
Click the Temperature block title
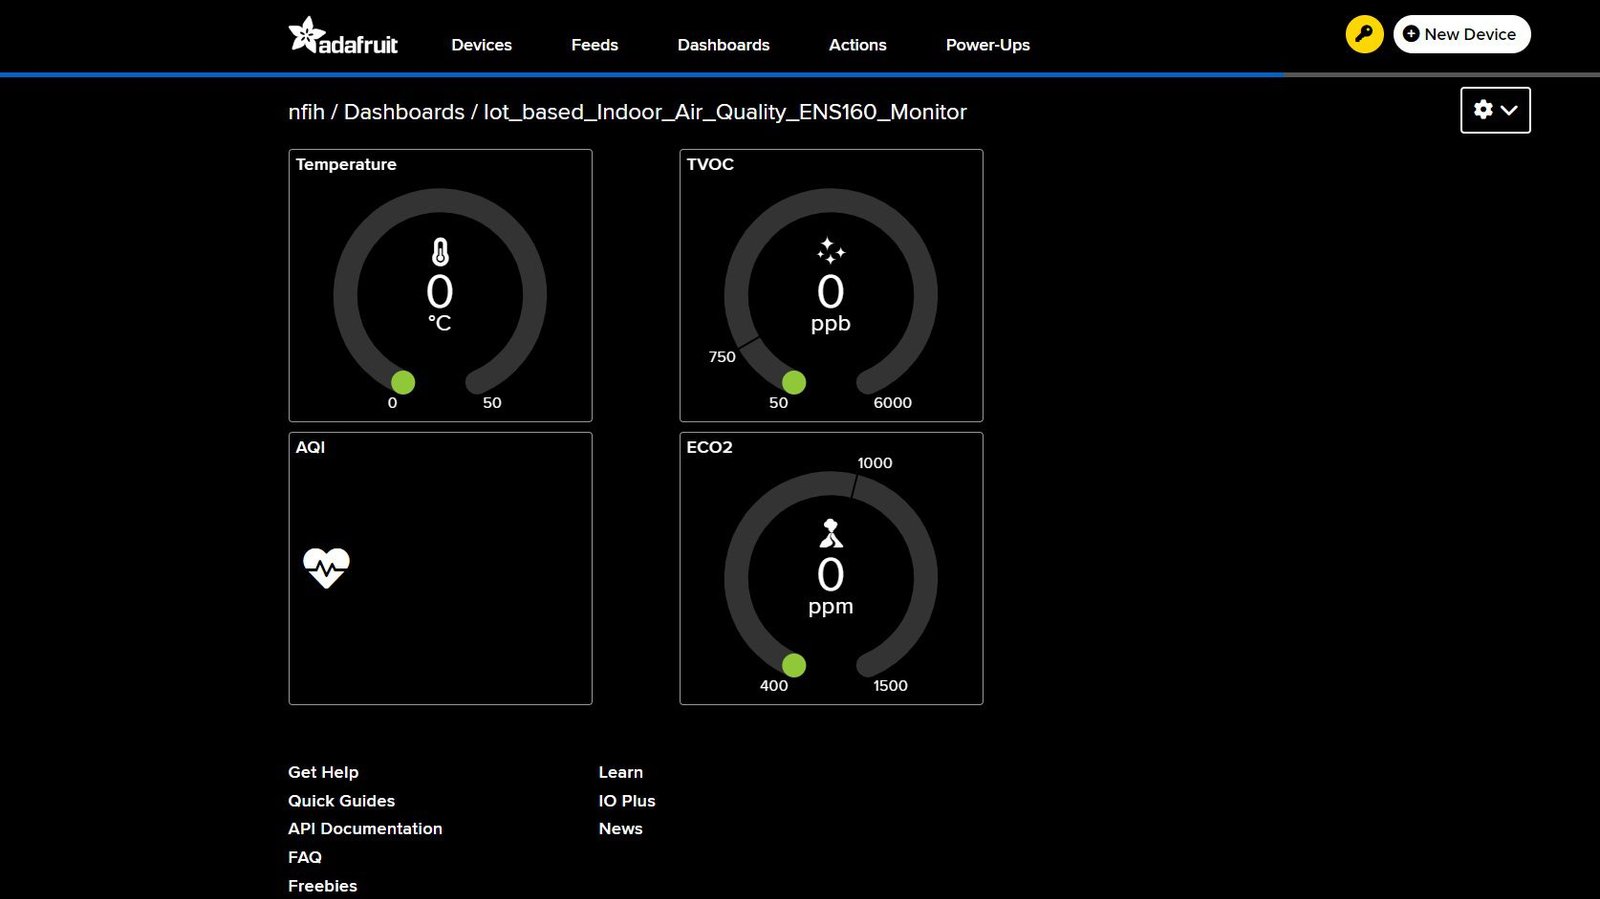coord(346,164)
